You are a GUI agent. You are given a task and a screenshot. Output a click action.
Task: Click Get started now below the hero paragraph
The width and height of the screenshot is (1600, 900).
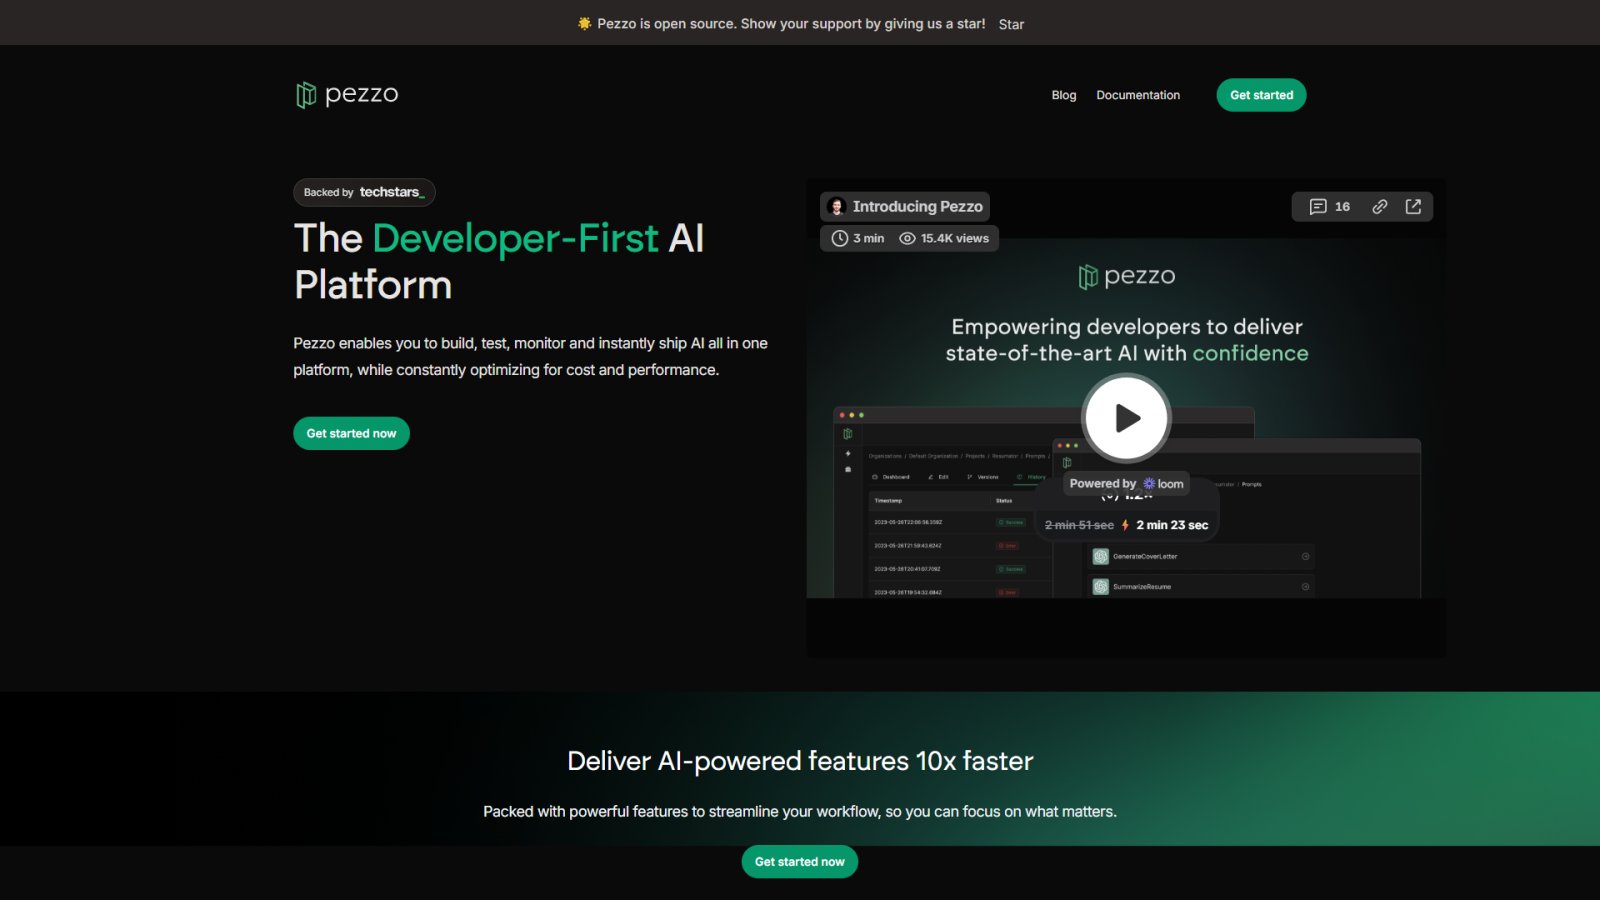351,433
